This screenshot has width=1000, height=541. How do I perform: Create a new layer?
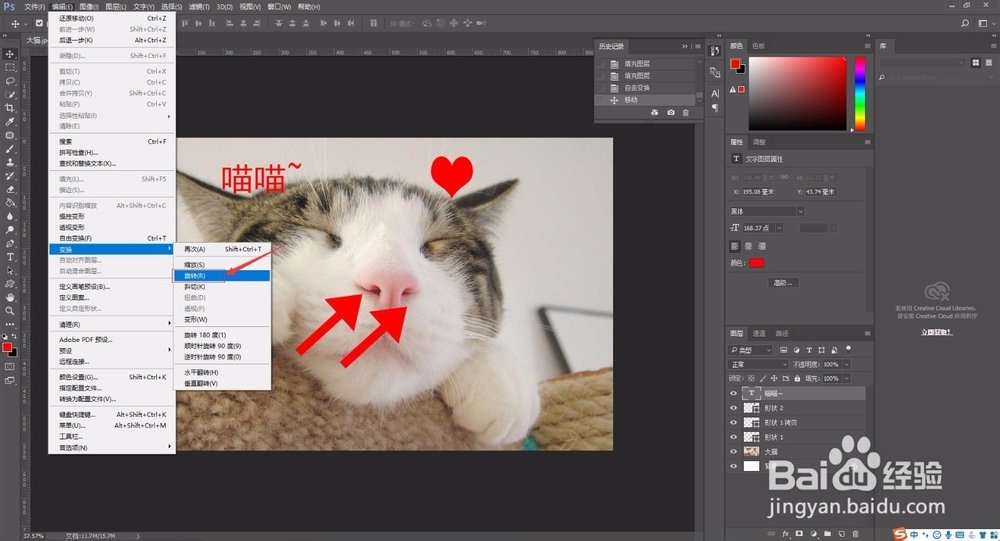tap(842, 533)
